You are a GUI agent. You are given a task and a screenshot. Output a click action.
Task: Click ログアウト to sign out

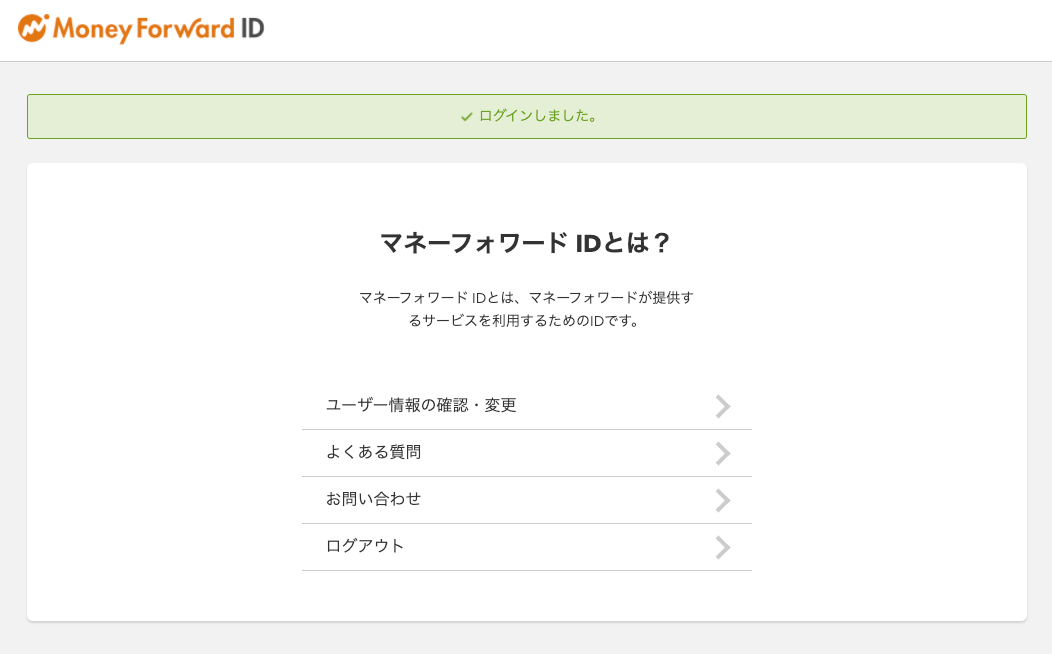pyautogui.click(x=527, y=547)
